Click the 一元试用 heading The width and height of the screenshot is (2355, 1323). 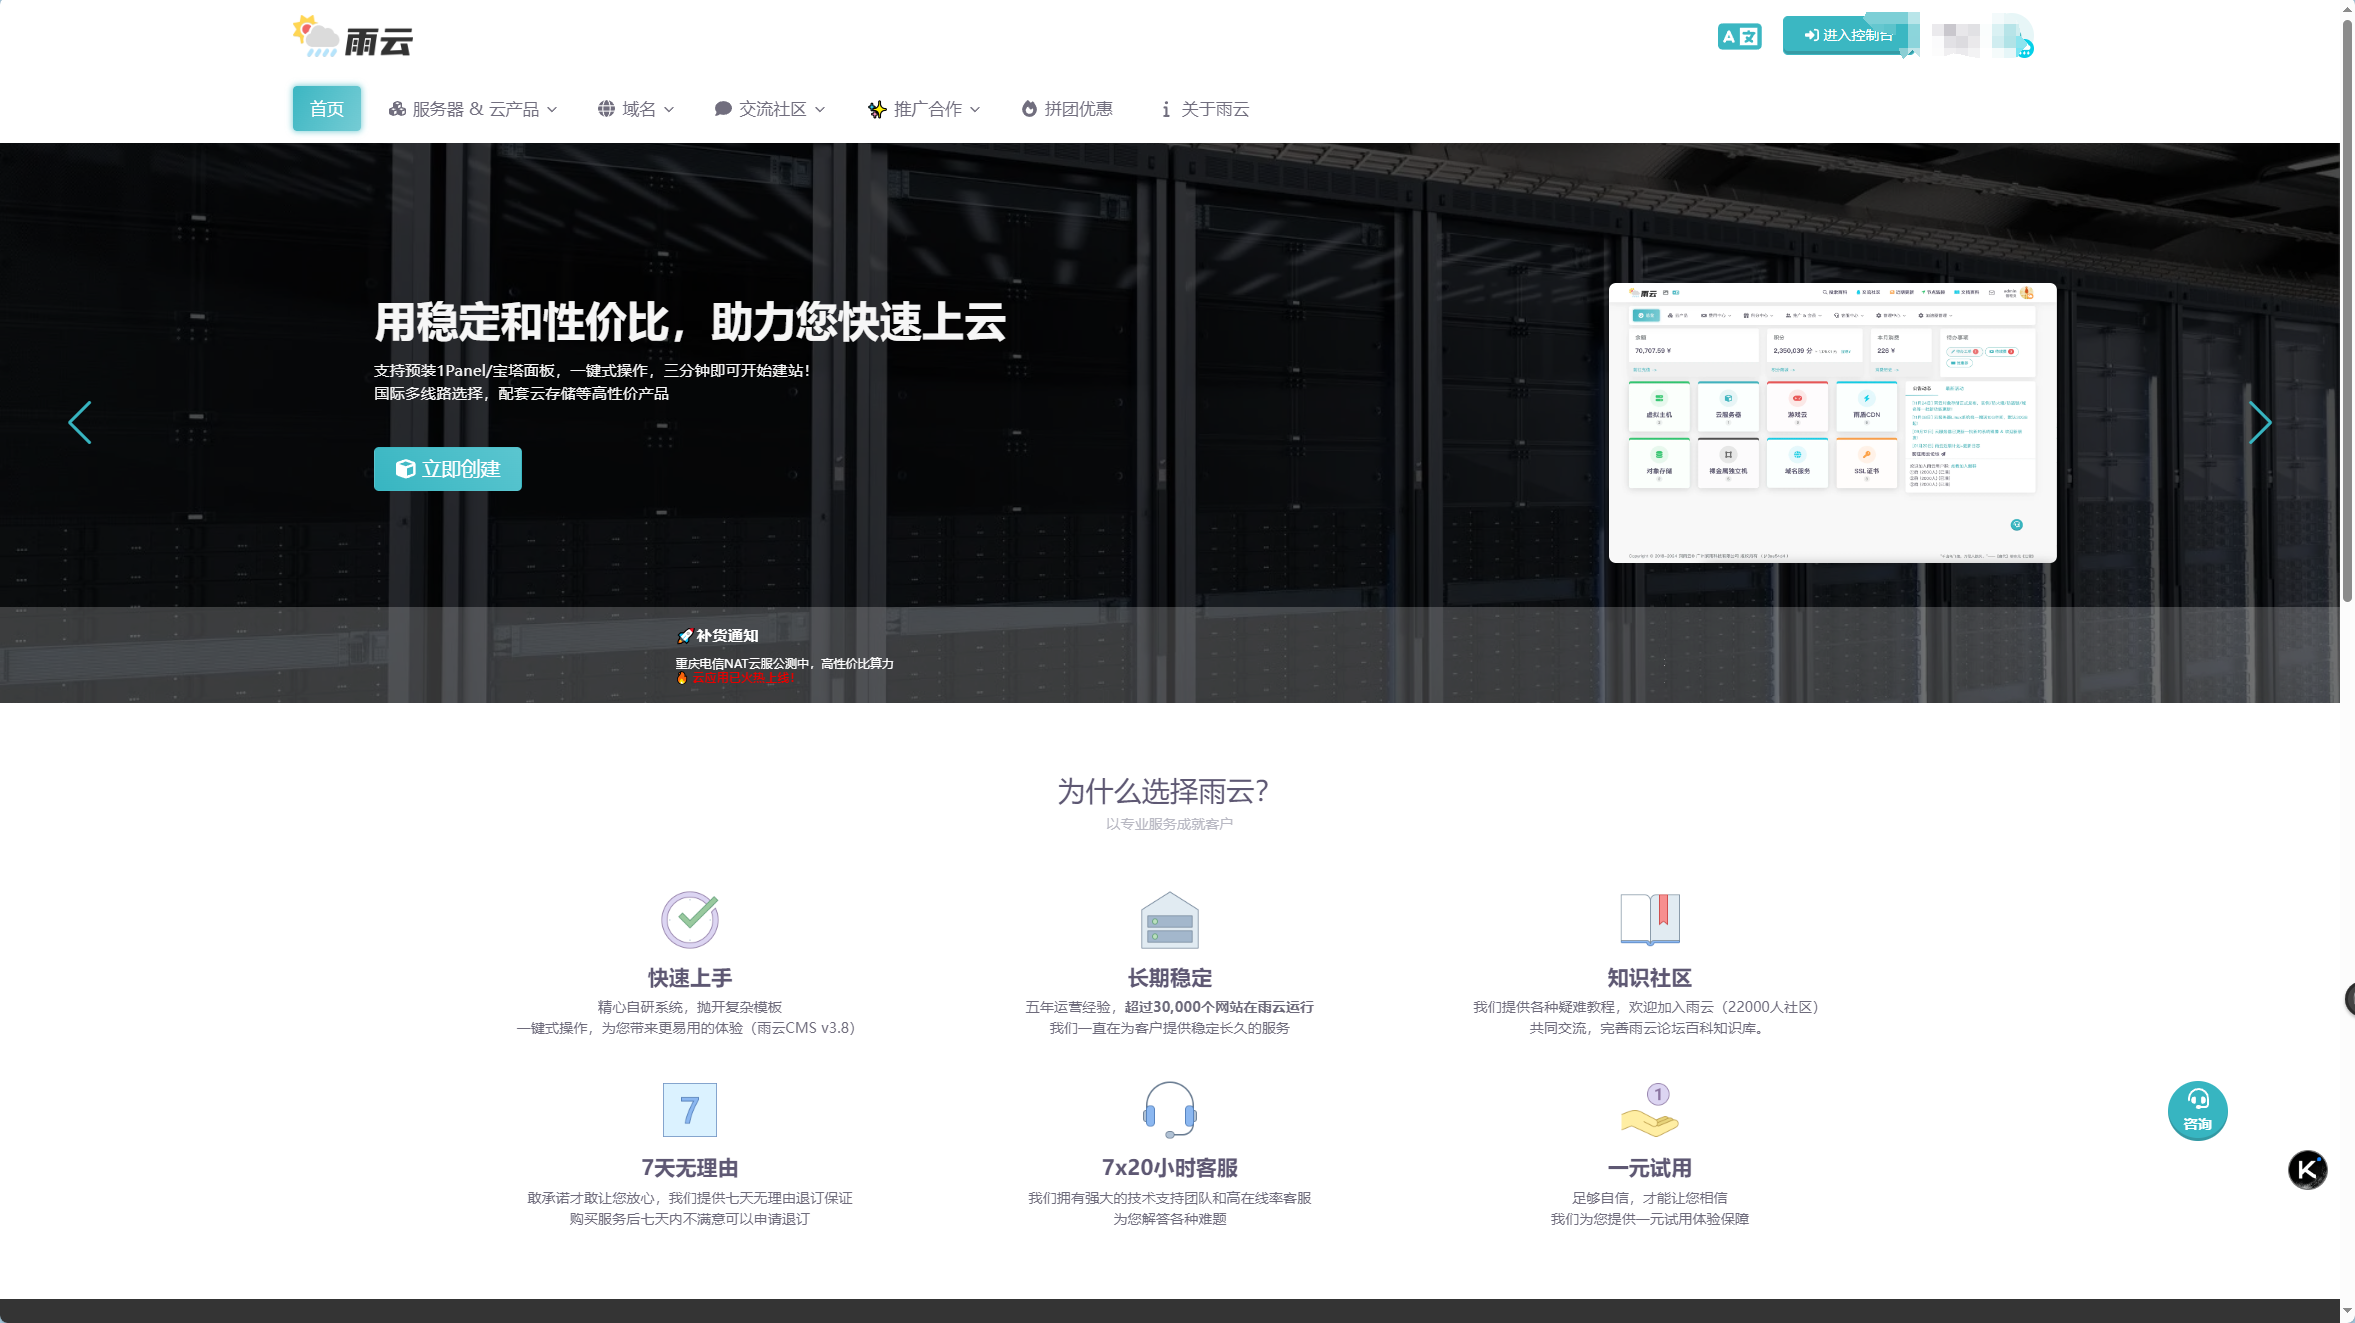click(1650, 1168)
